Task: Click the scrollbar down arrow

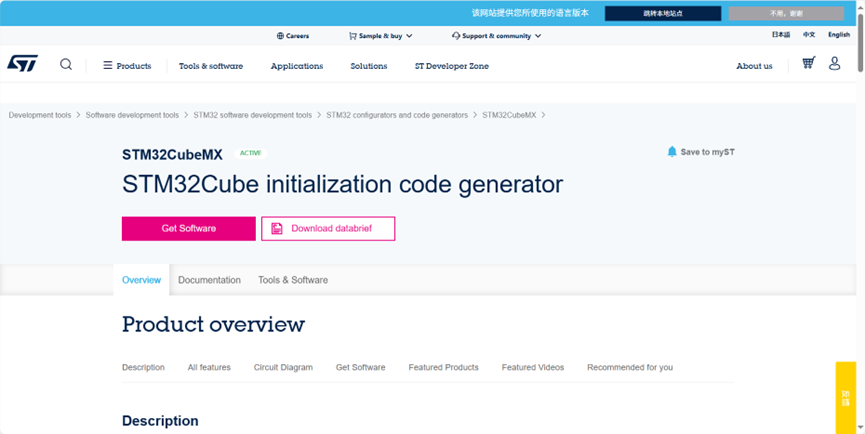Action: pos(861,428)
